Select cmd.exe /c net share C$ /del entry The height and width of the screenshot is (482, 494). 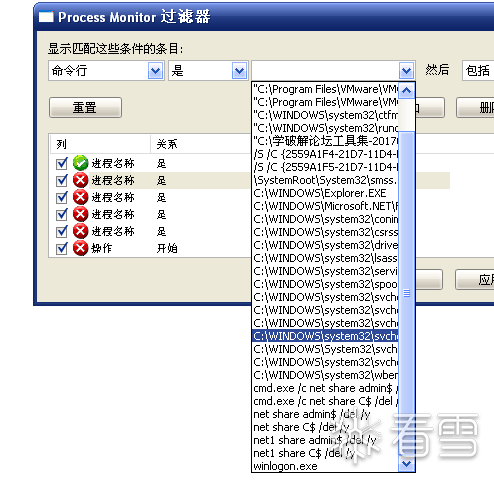click(x=325, y=401)
